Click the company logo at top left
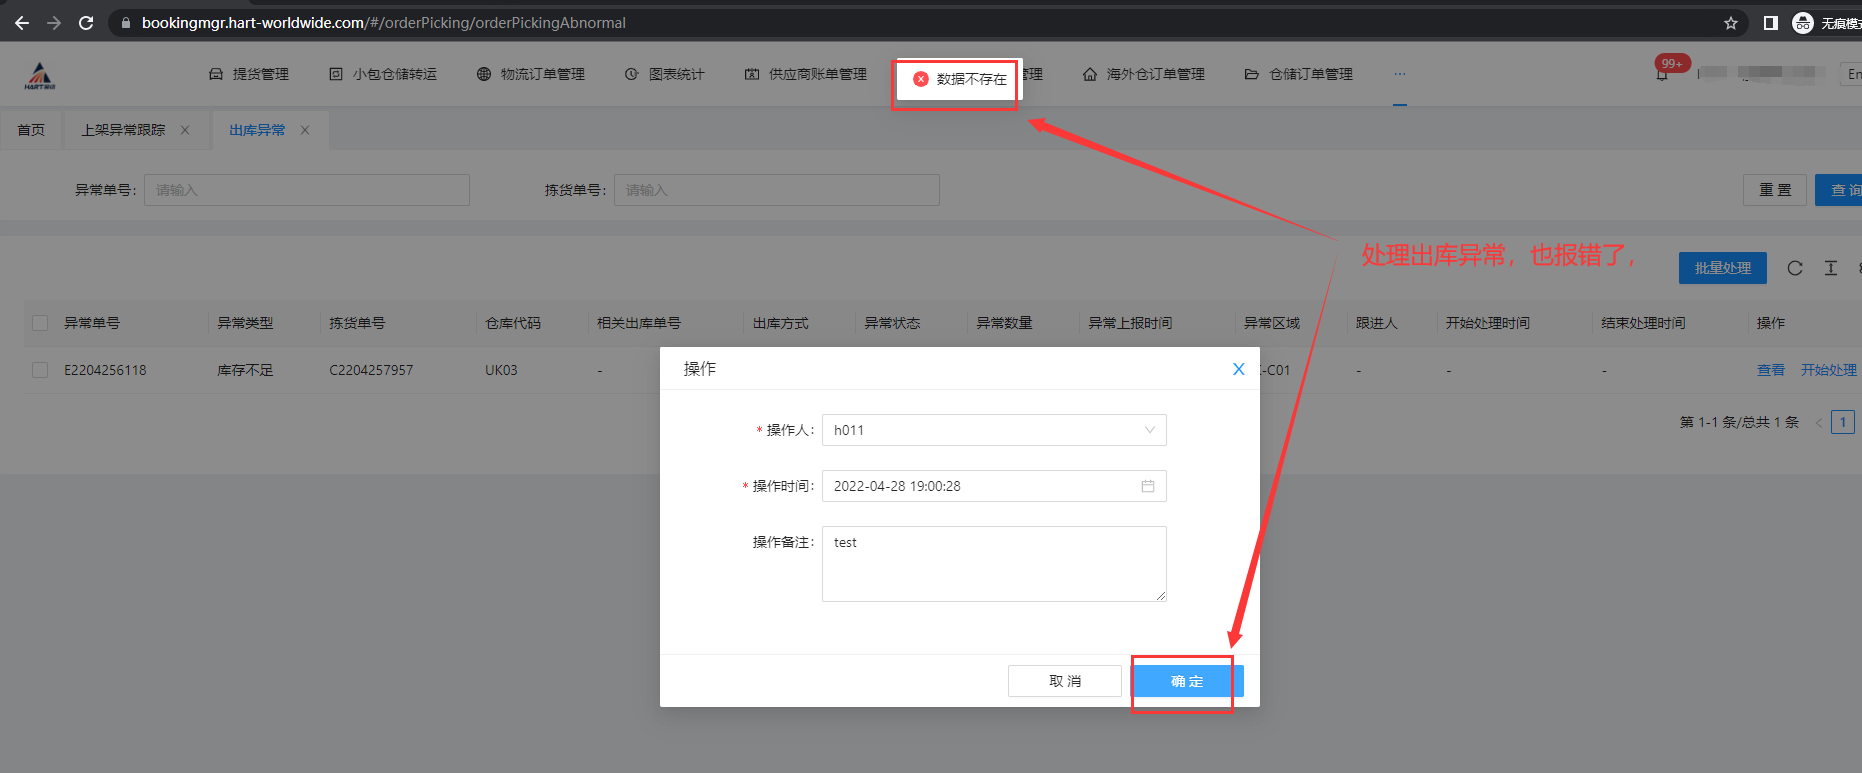 point(40,75)
